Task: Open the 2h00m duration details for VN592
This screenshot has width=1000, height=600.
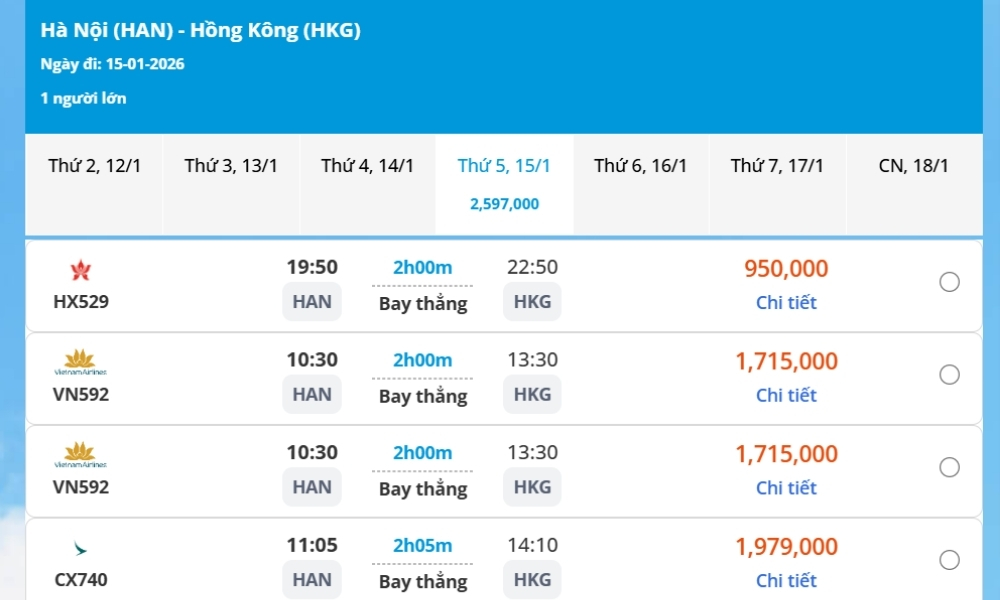Action: tap(421, 359)
